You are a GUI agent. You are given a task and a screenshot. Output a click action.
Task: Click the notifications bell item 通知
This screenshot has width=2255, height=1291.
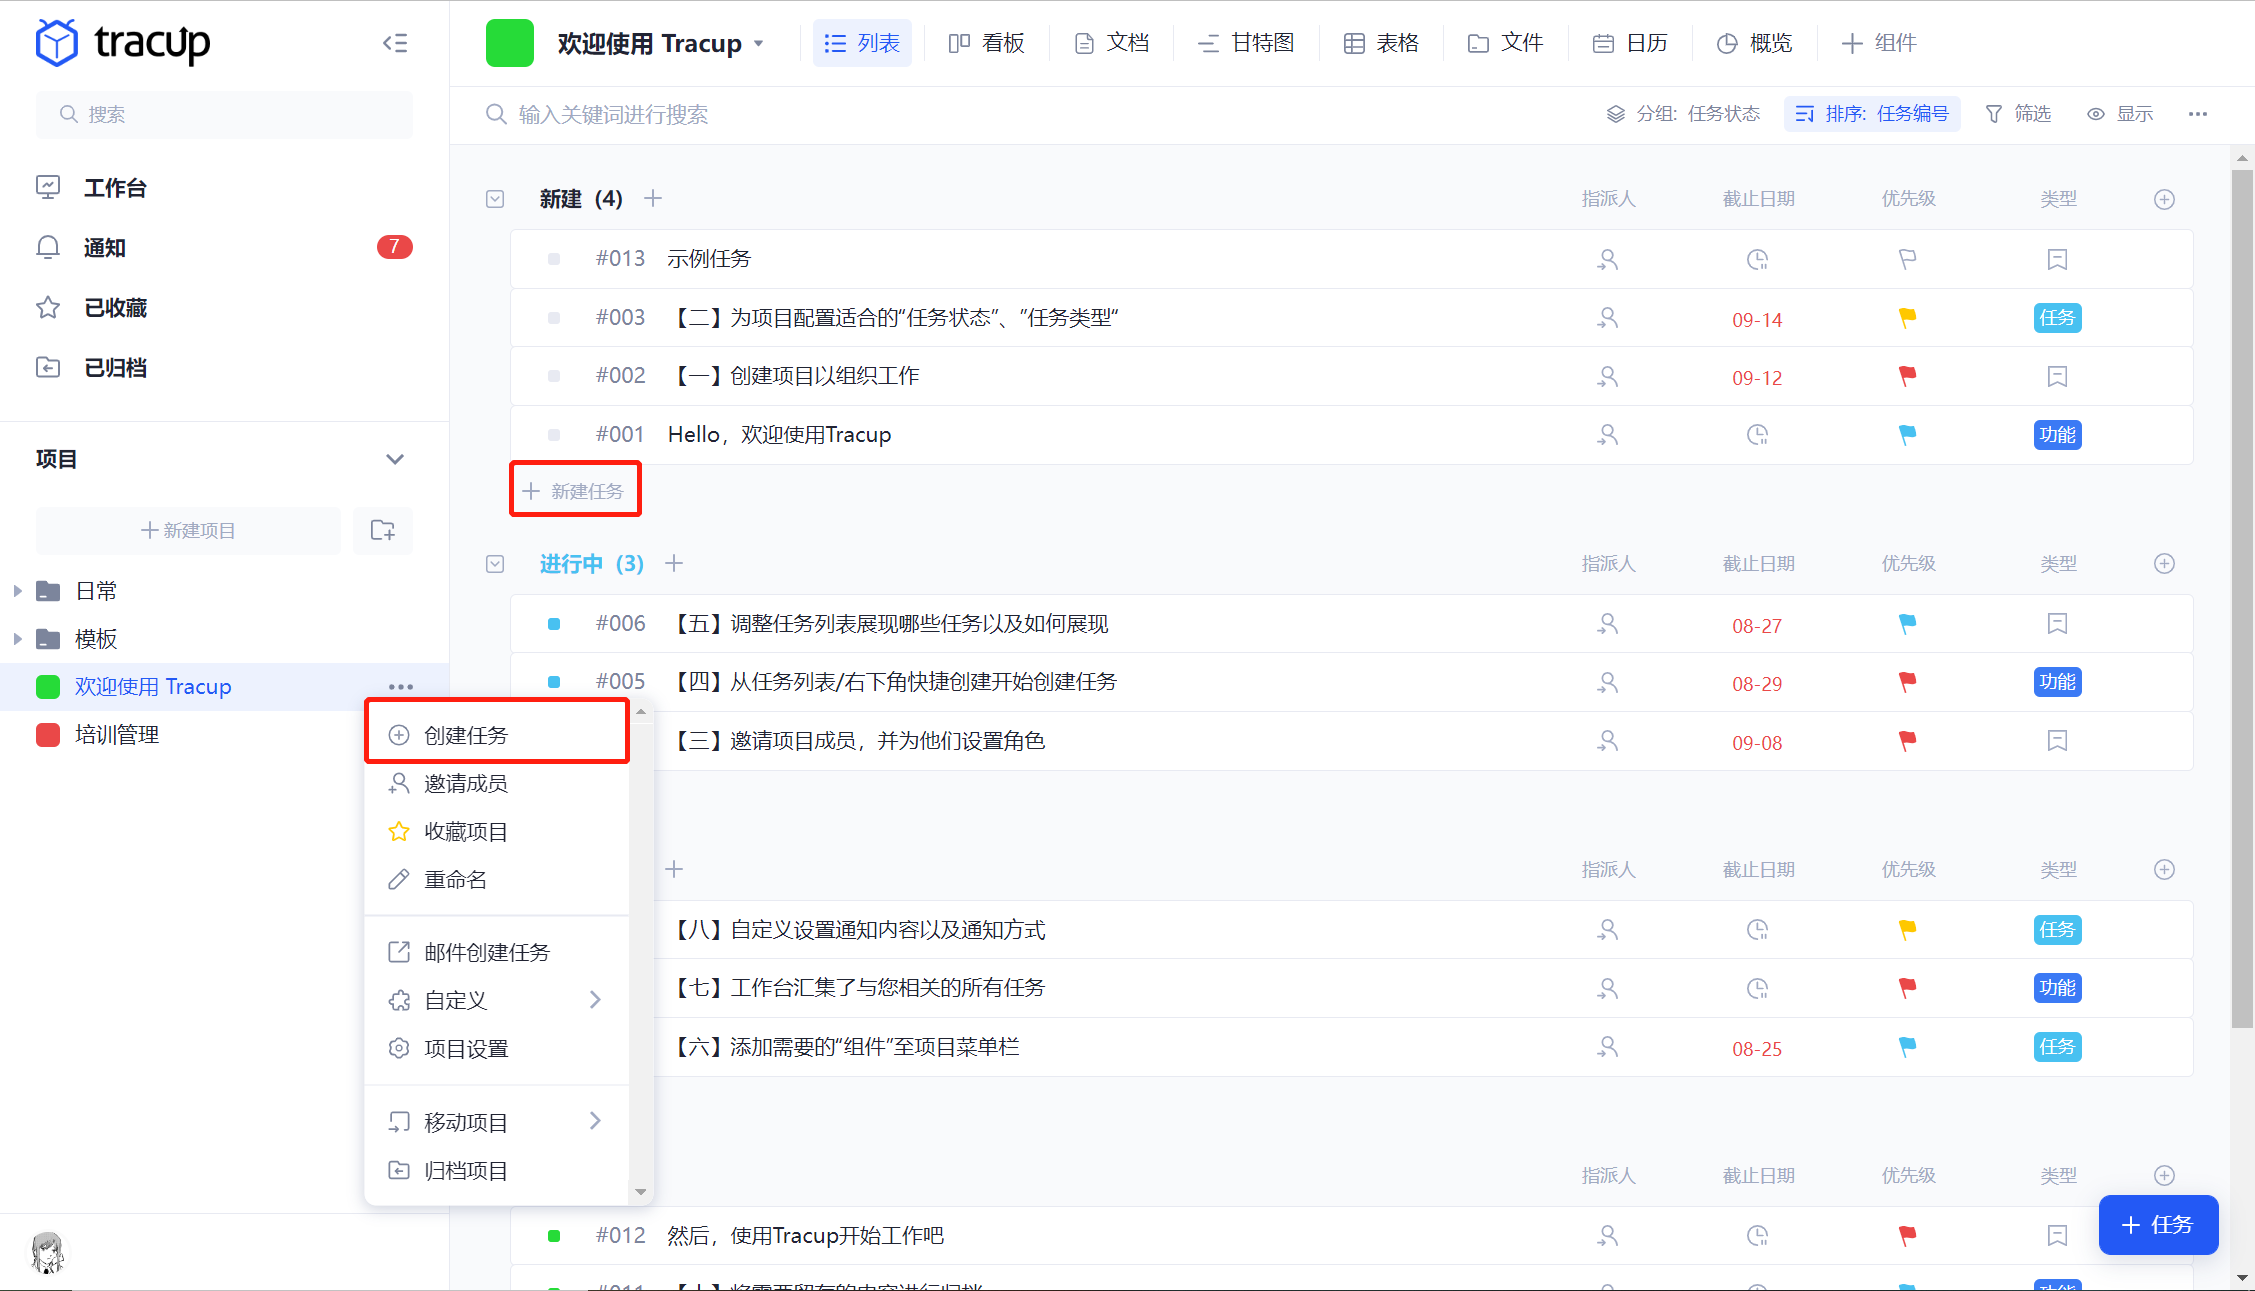tap(104, 247)
